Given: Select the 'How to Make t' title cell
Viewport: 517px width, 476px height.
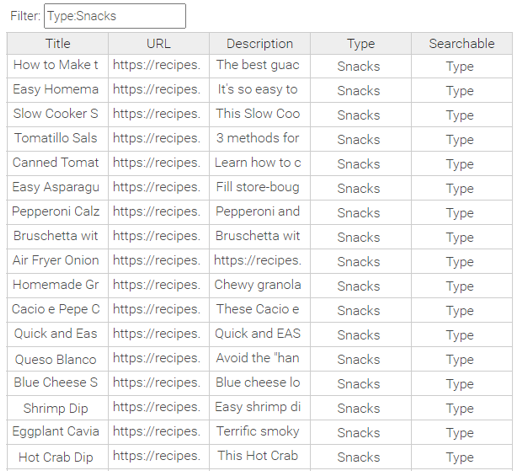Looking at the screenshot, I should pos(58,66).
